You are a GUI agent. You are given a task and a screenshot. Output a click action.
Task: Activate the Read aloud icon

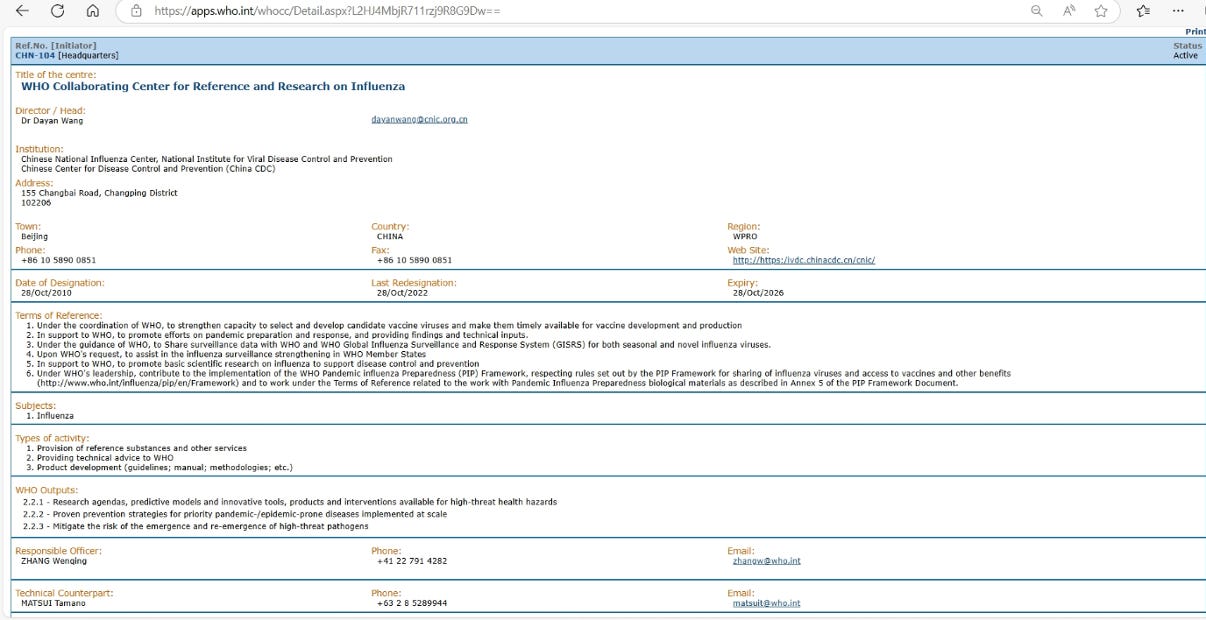(x=1068, y=11)
